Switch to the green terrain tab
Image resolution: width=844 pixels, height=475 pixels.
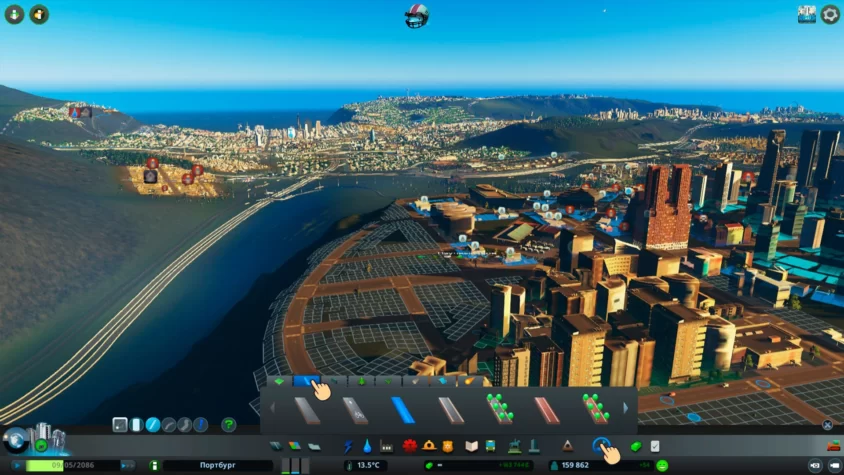click(279, 381)
